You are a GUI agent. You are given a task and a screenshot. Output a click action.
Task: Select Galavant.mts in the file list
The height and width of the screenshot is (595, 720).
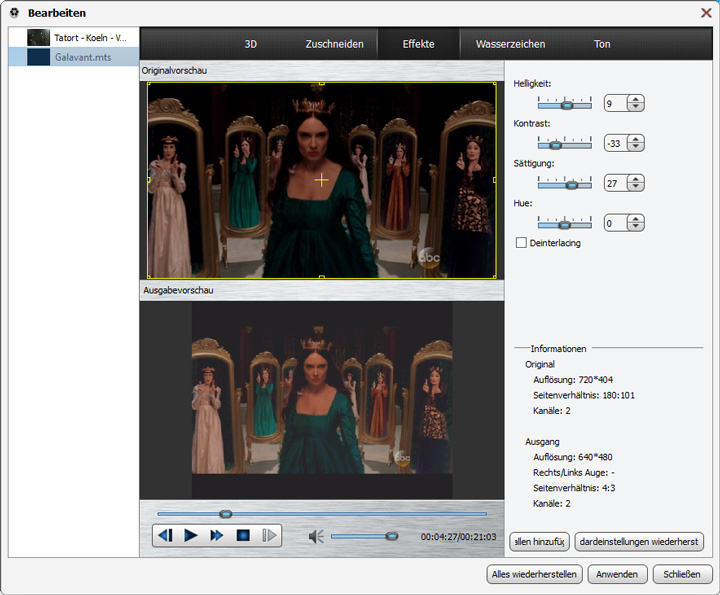[x=74, y=57]
